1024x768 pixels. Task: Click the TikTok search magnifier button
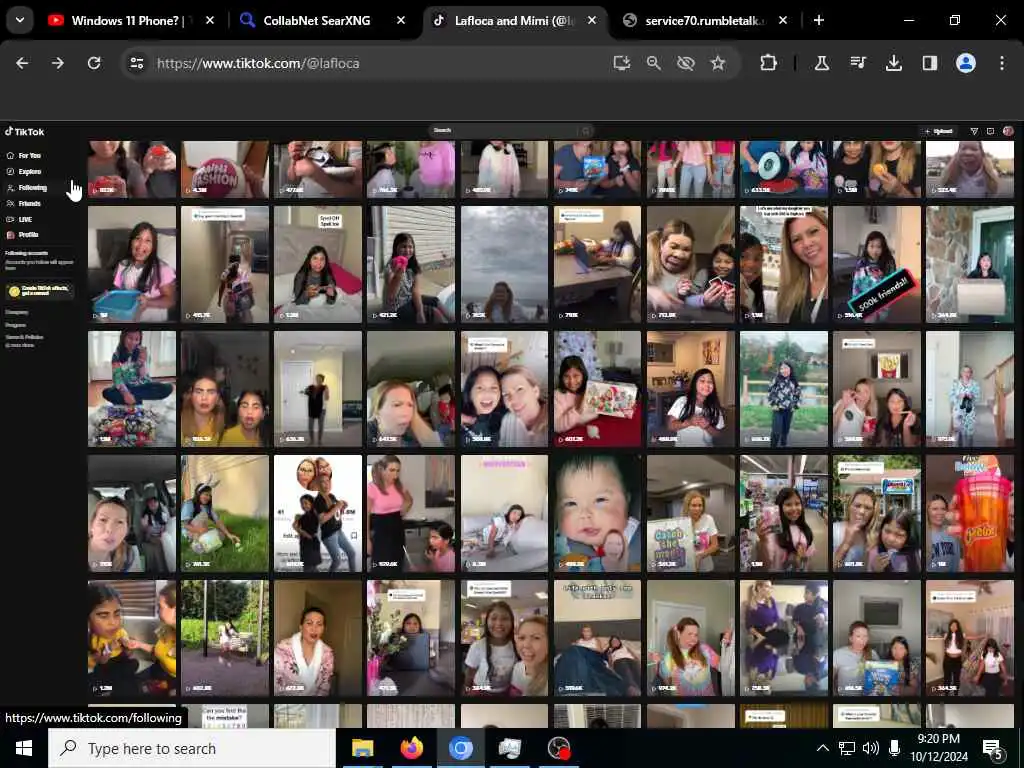coord(586,131)
